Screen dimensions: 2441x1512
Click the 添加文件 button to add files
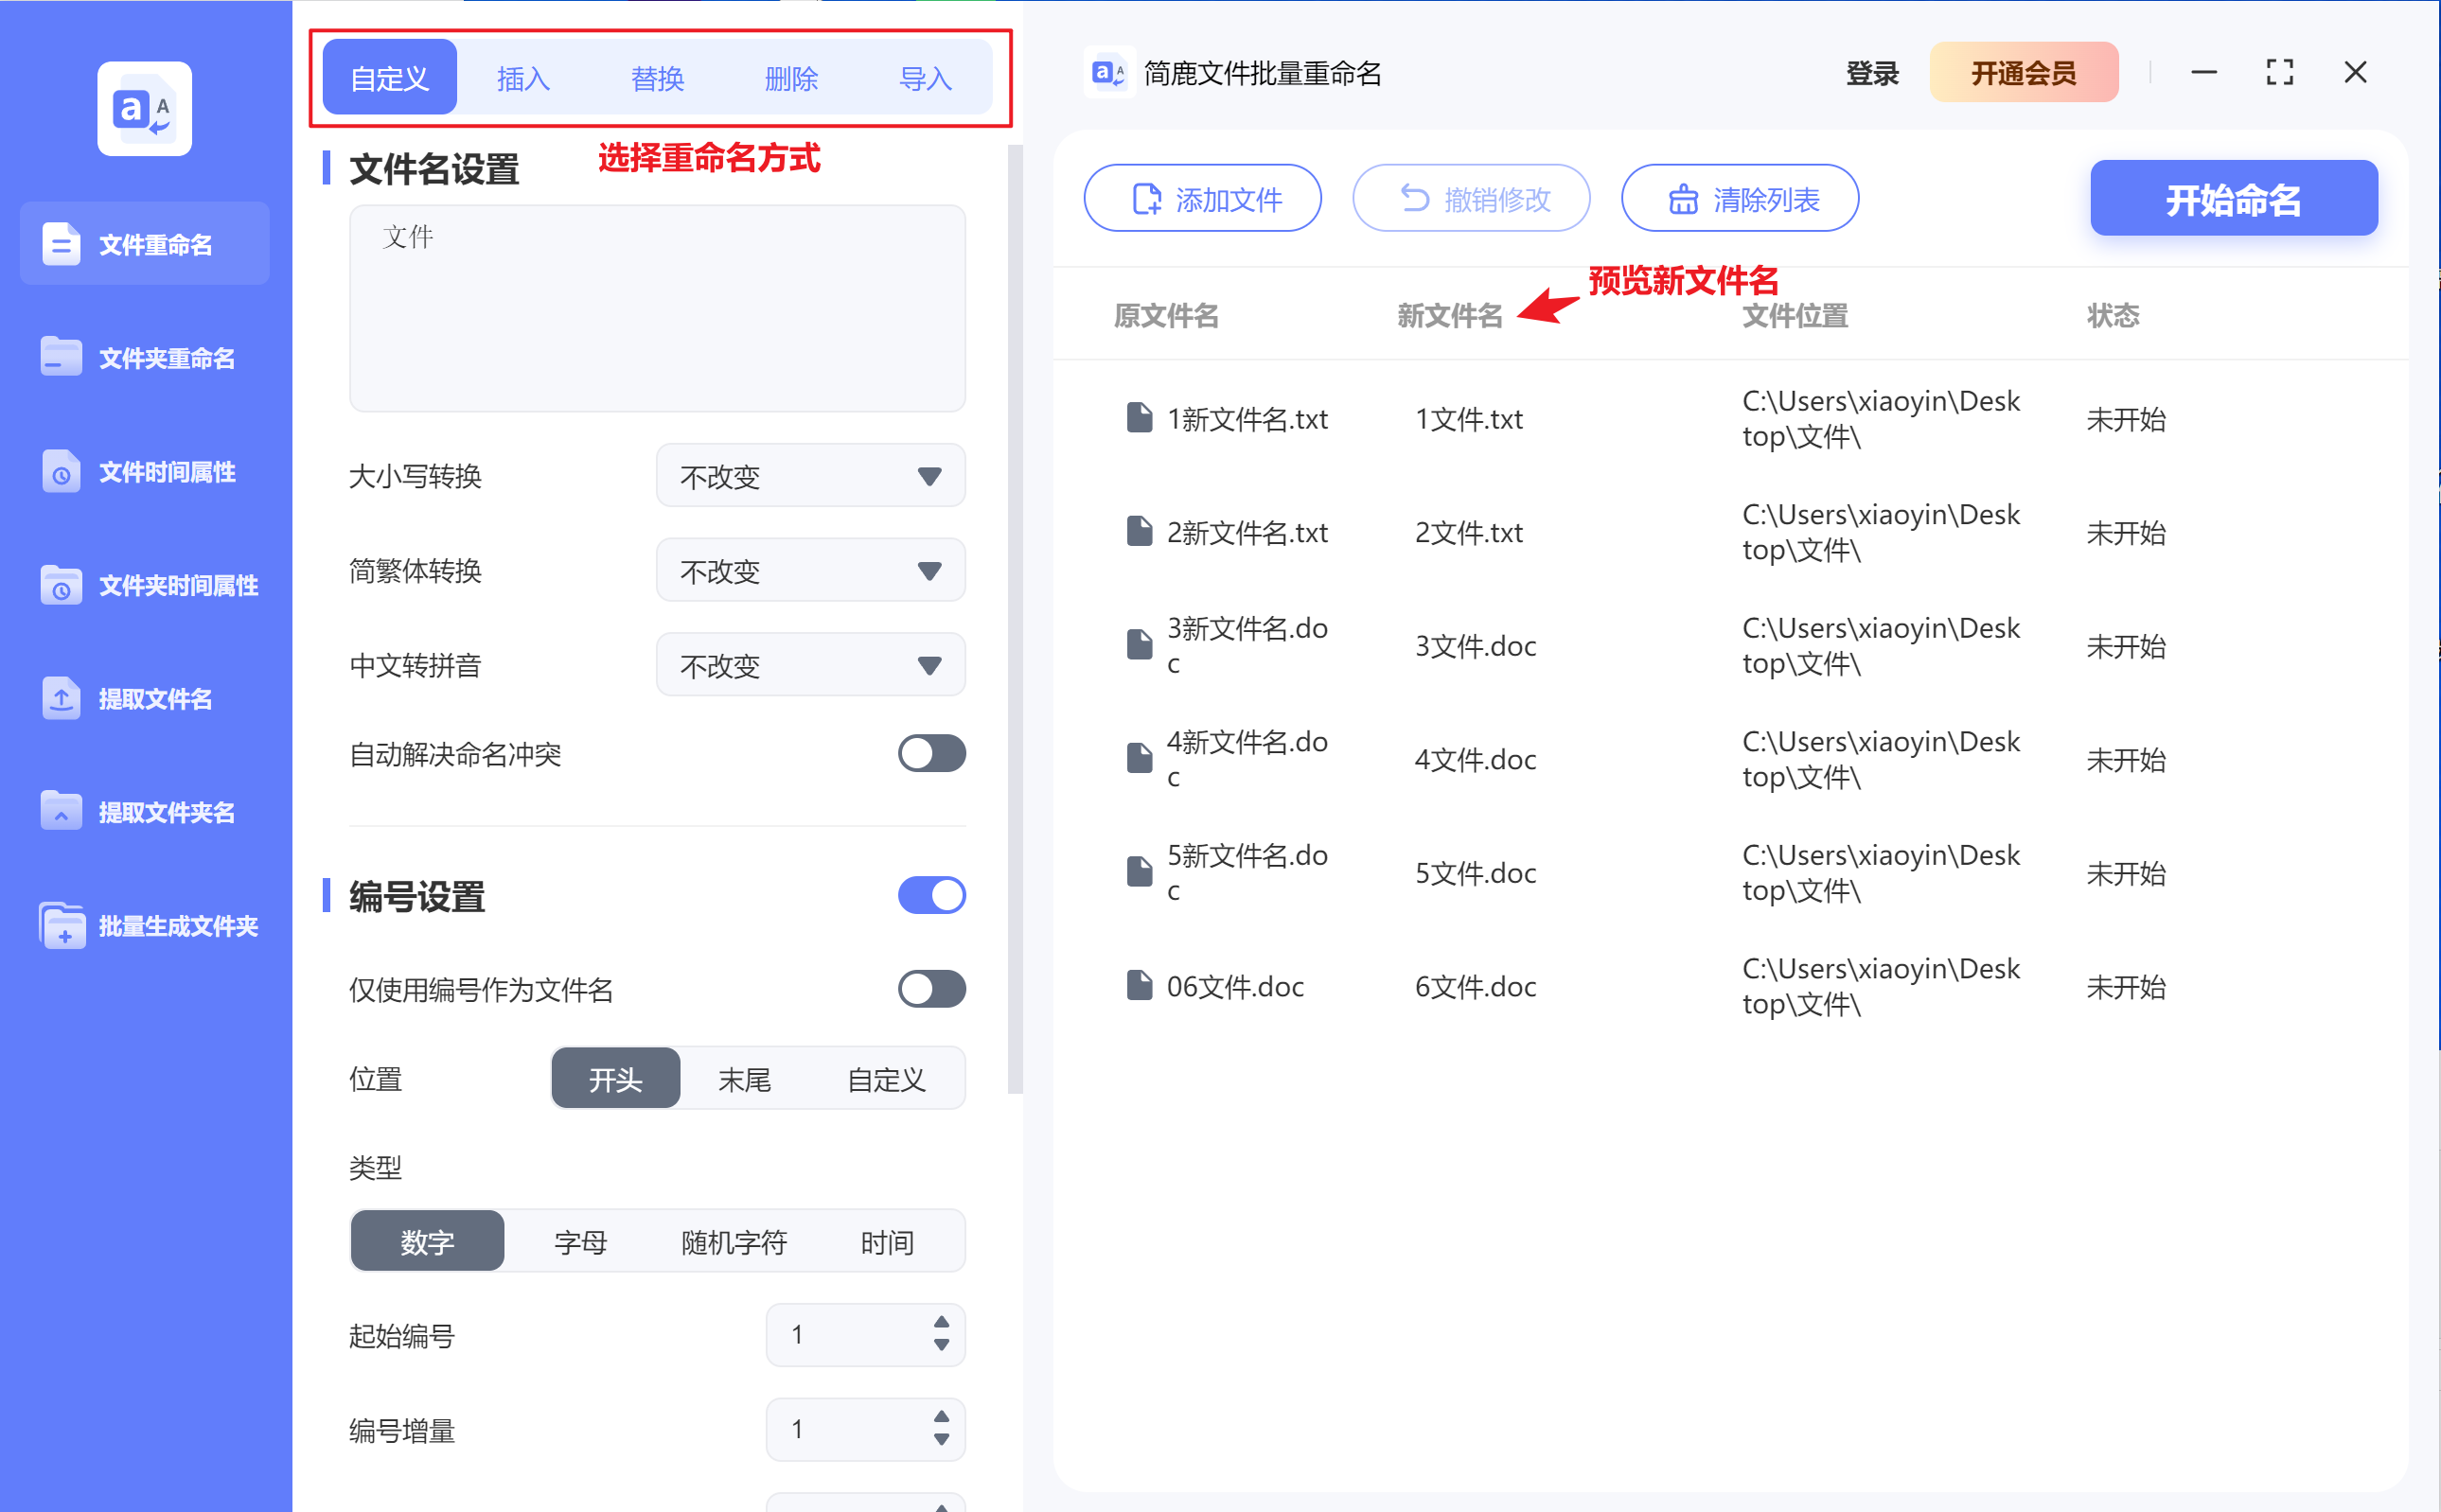[x=1202, y=197]
